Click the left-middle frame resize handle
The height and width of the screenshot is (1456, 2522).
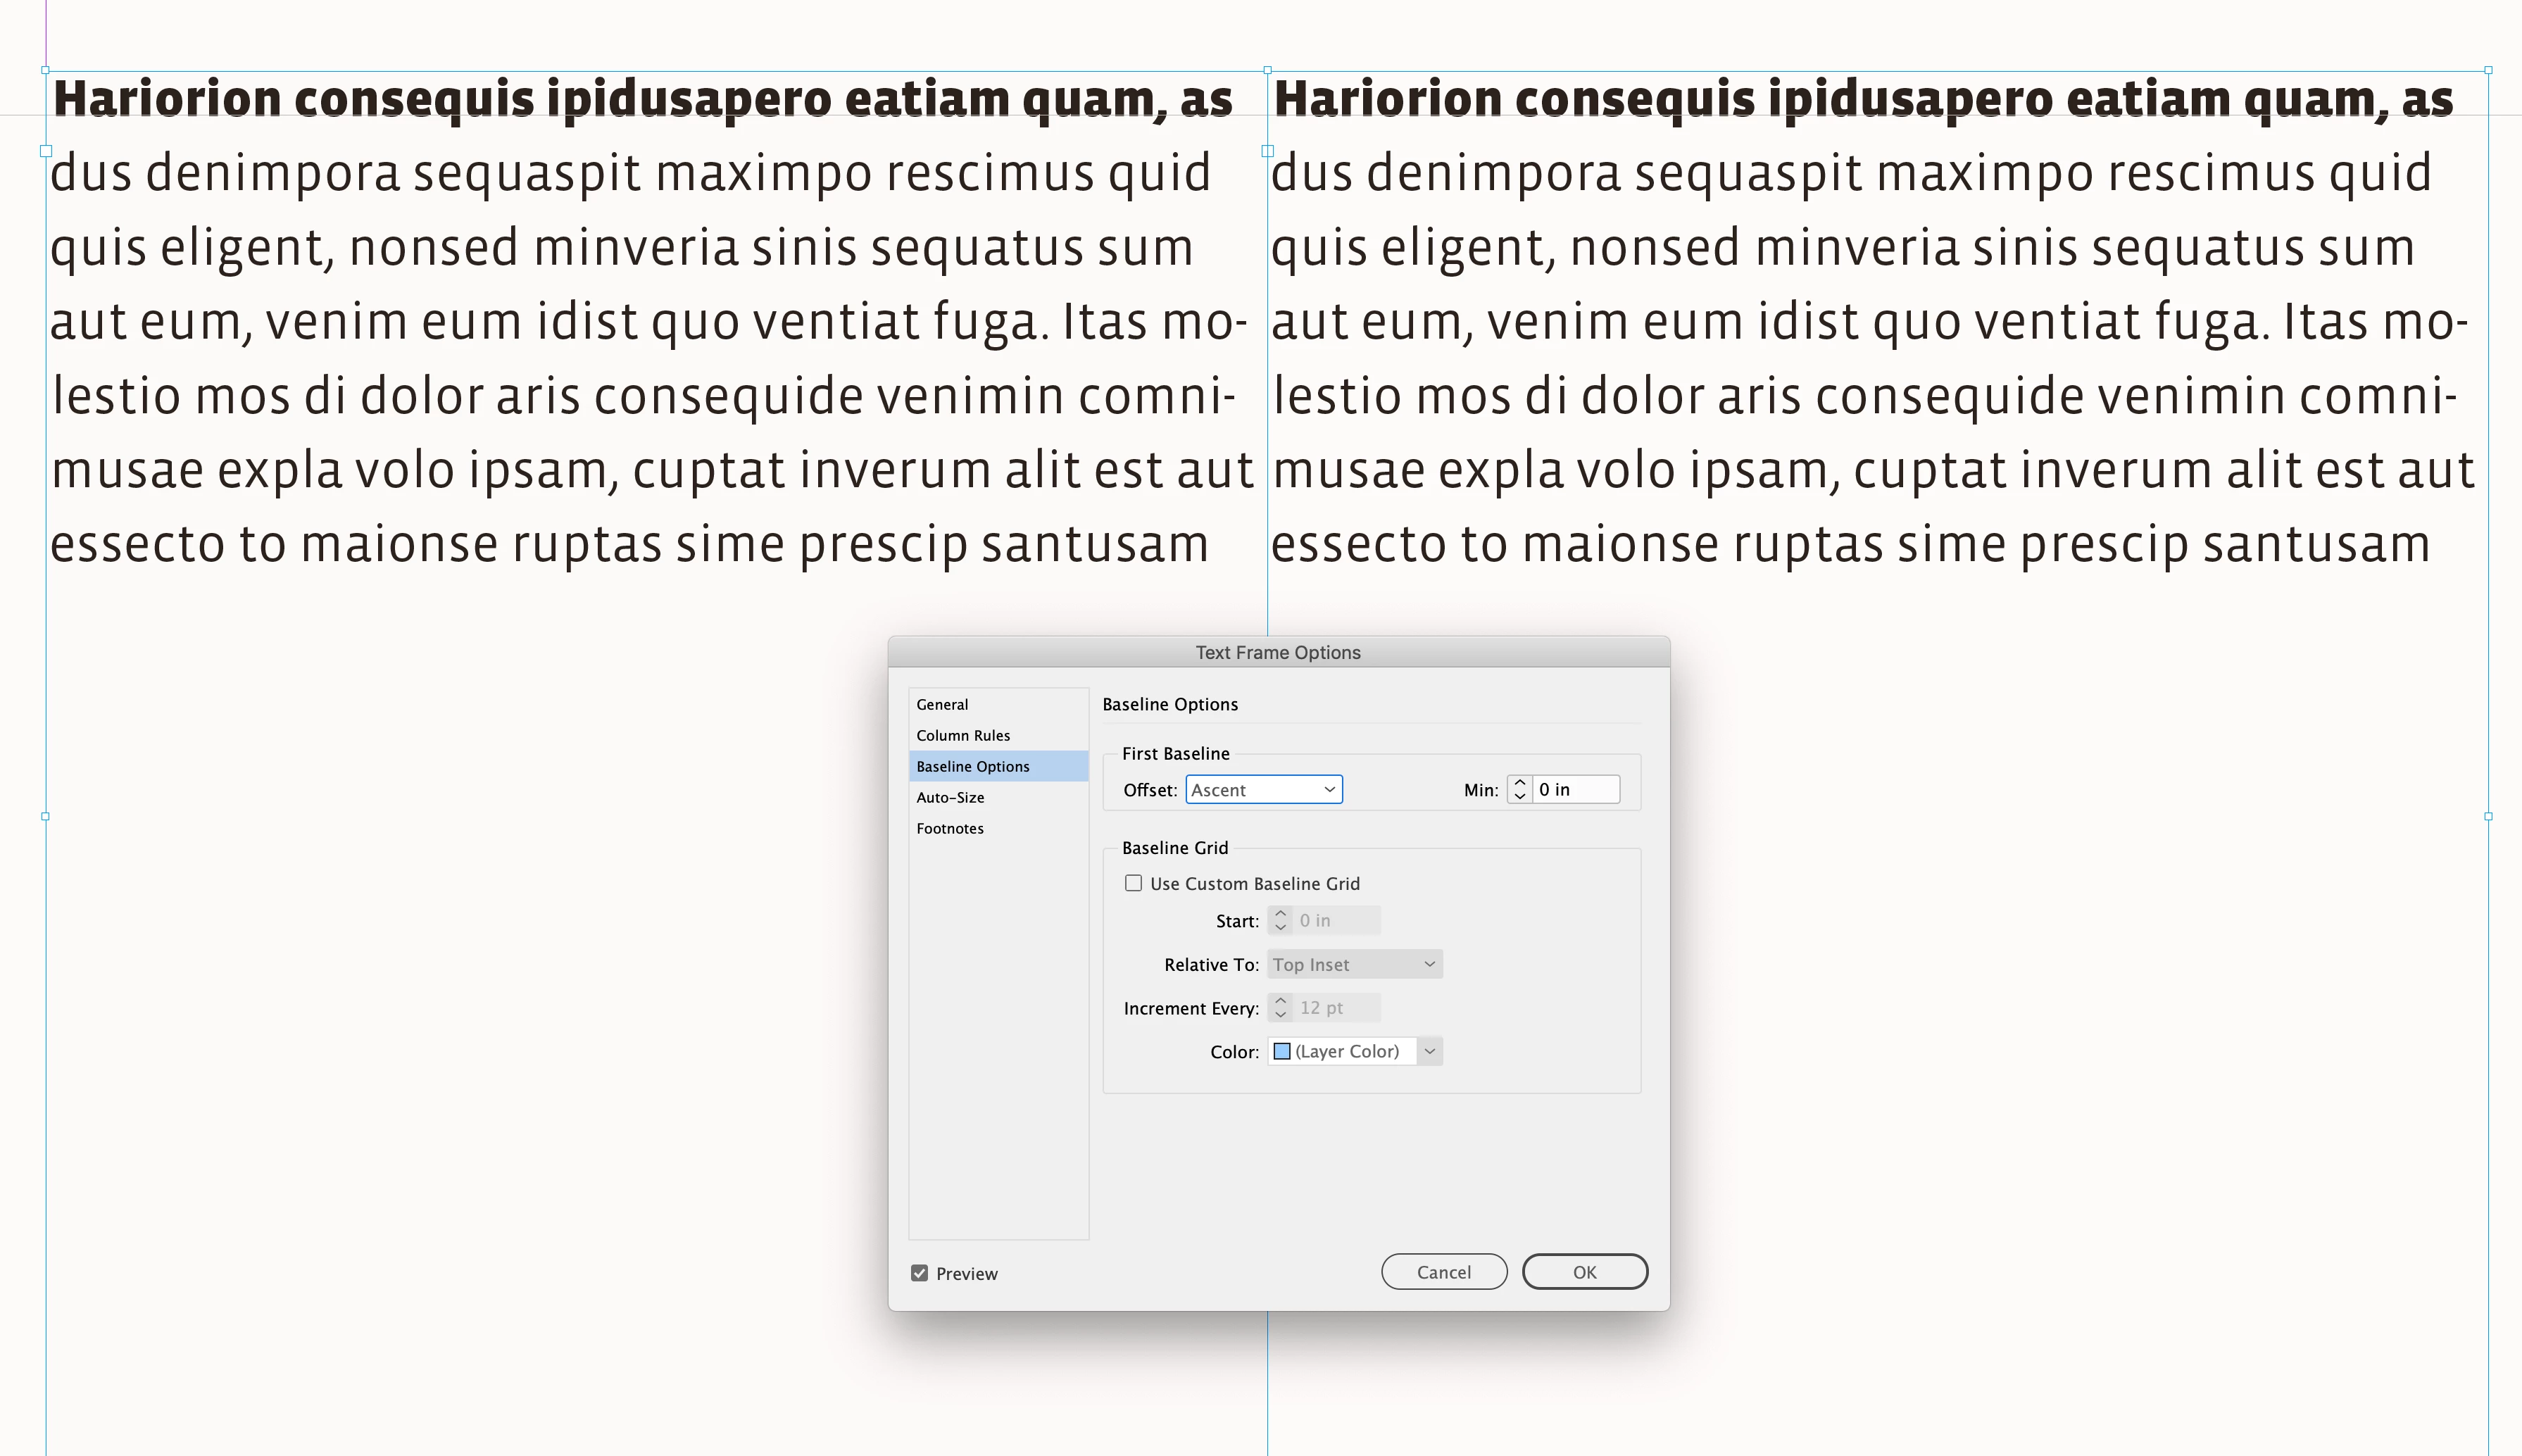(46, 816)
